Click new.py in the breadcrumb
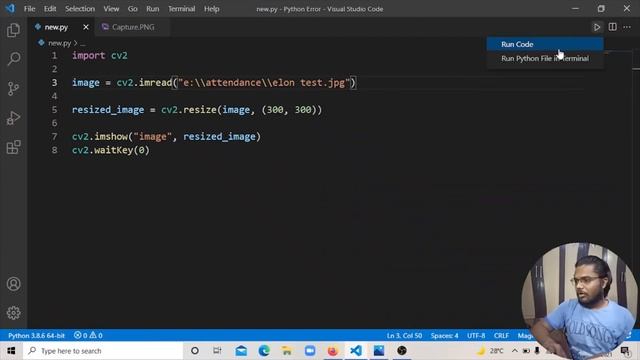 coord(59,43)
